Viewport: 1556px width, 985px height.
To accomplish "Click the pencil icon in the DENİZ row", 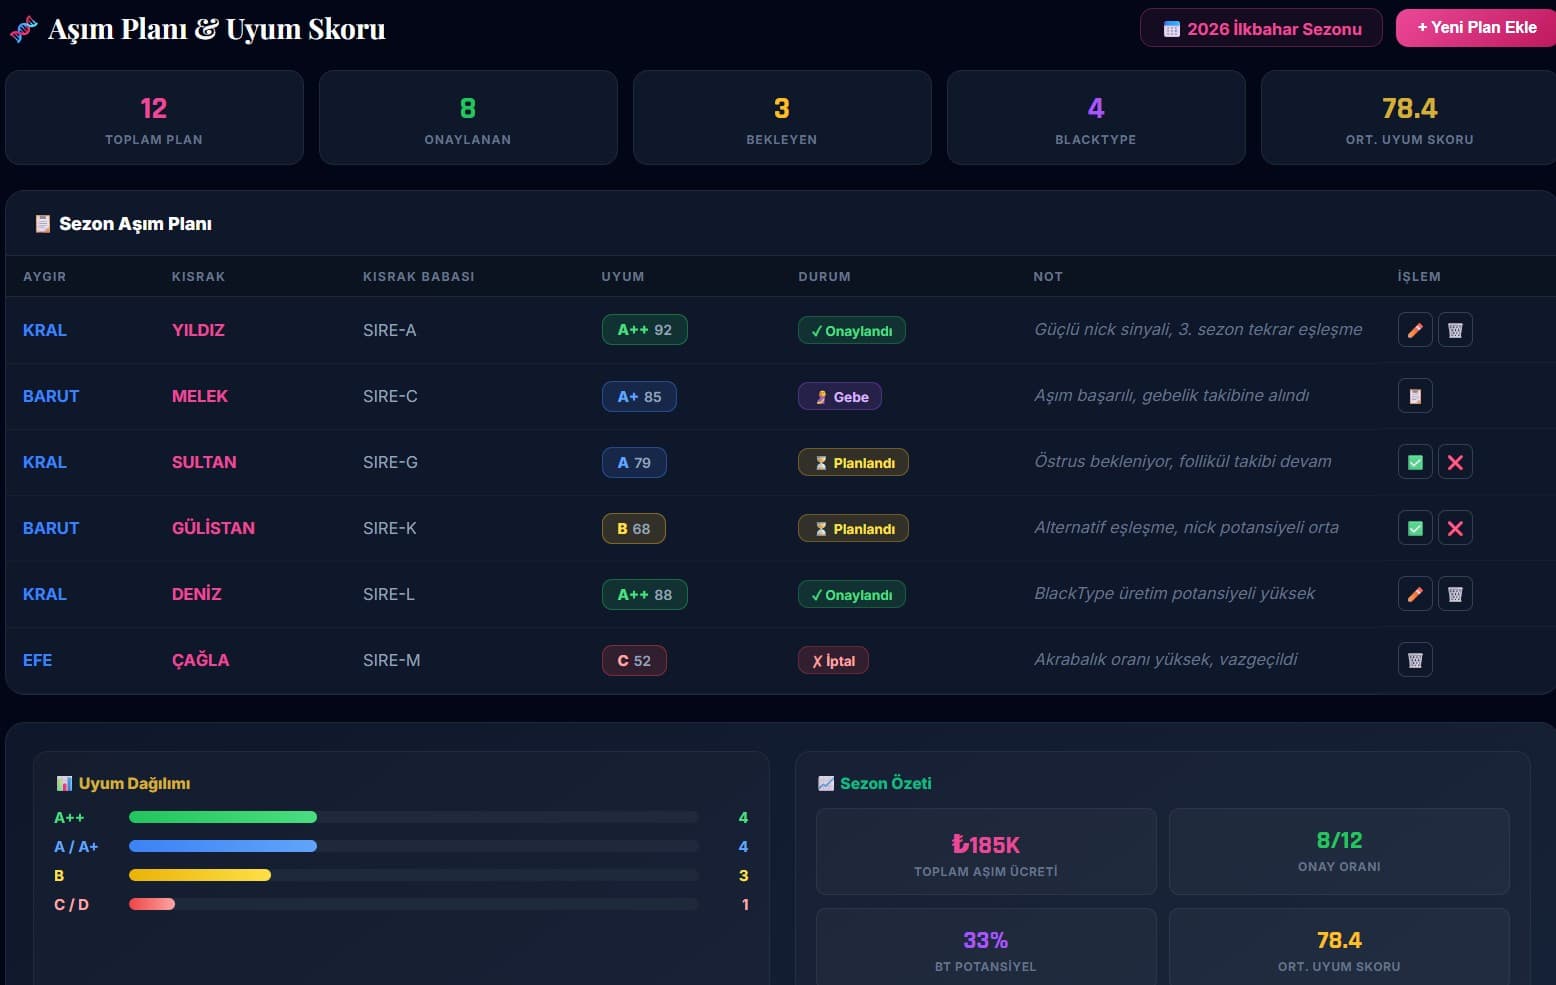I will pos(1415,594).
